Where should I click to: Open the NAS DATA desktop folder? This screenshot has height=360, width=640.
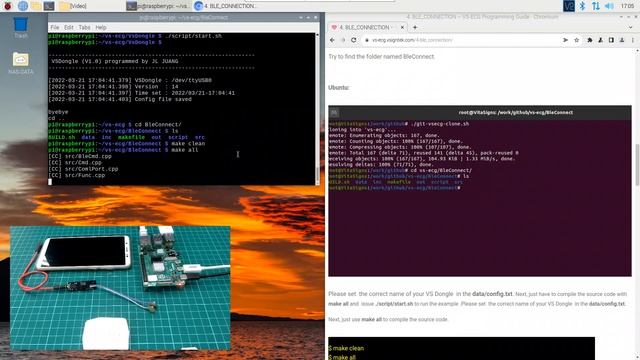(x=21, y=63)
